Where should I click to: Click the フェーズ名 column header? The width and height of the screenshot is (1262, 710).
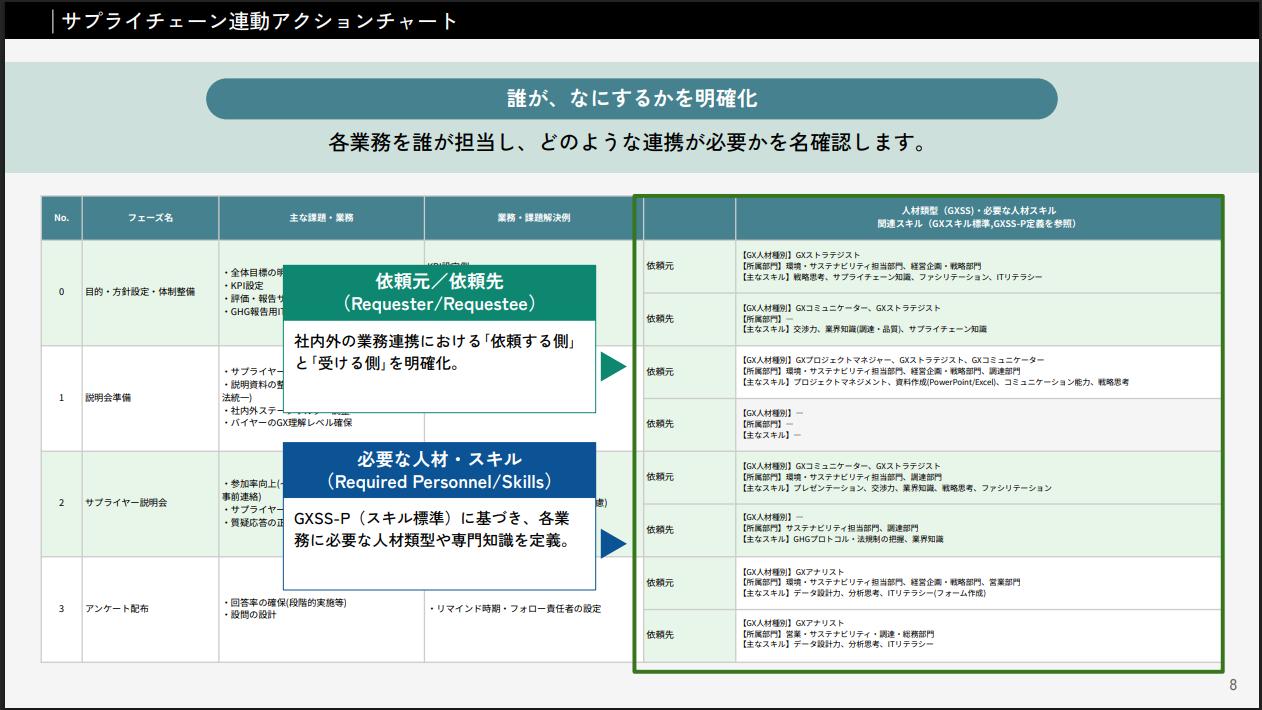click(150, 217)
